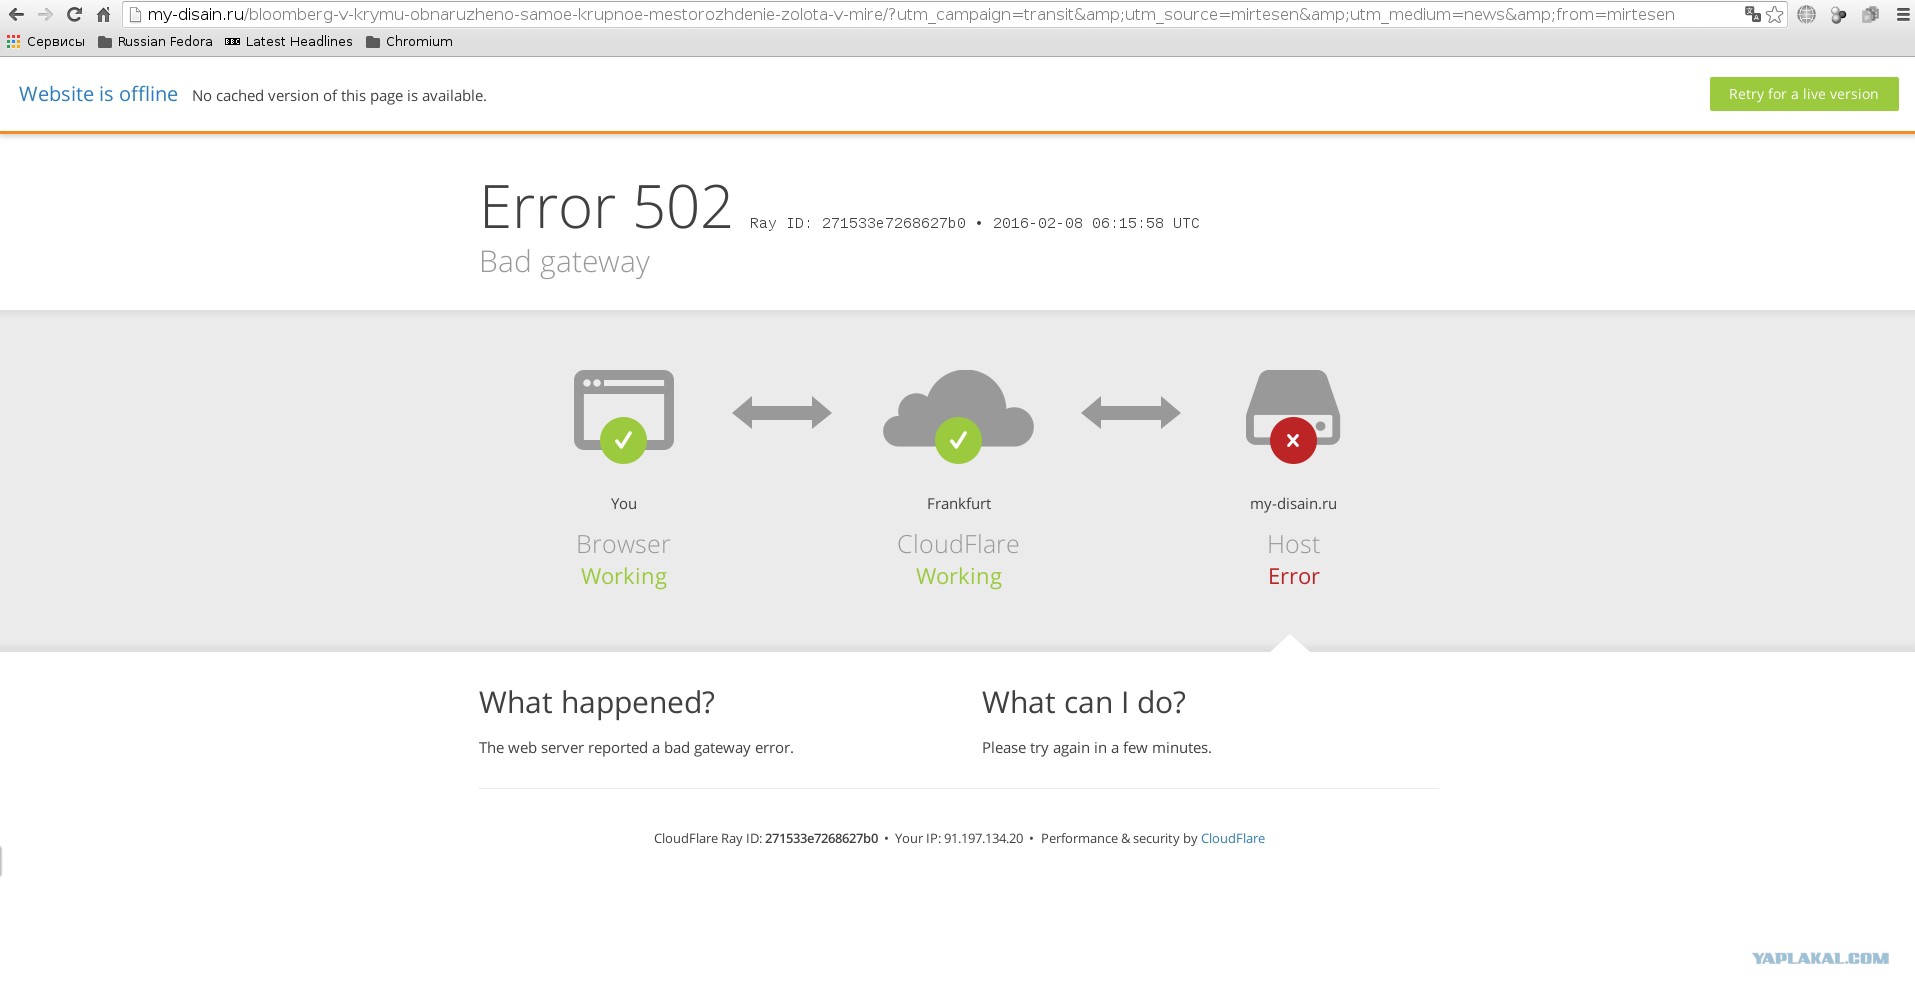
Task: Click Retry for a live version
Action: pyautogui.click(x=1803, y=94)
